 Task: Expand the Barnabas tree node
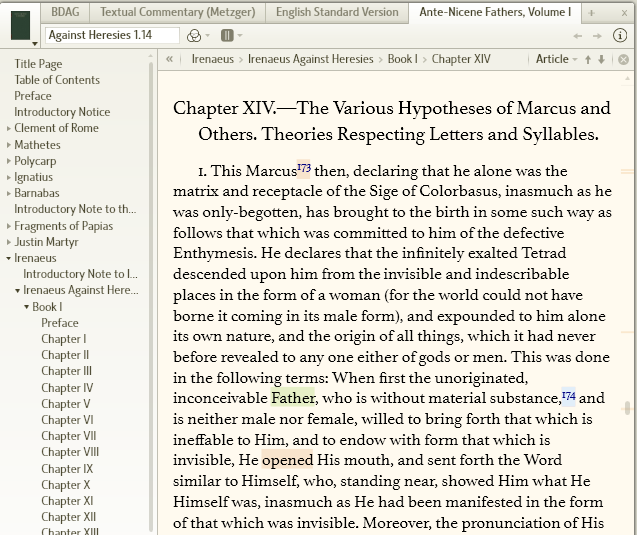coord(9,193)
